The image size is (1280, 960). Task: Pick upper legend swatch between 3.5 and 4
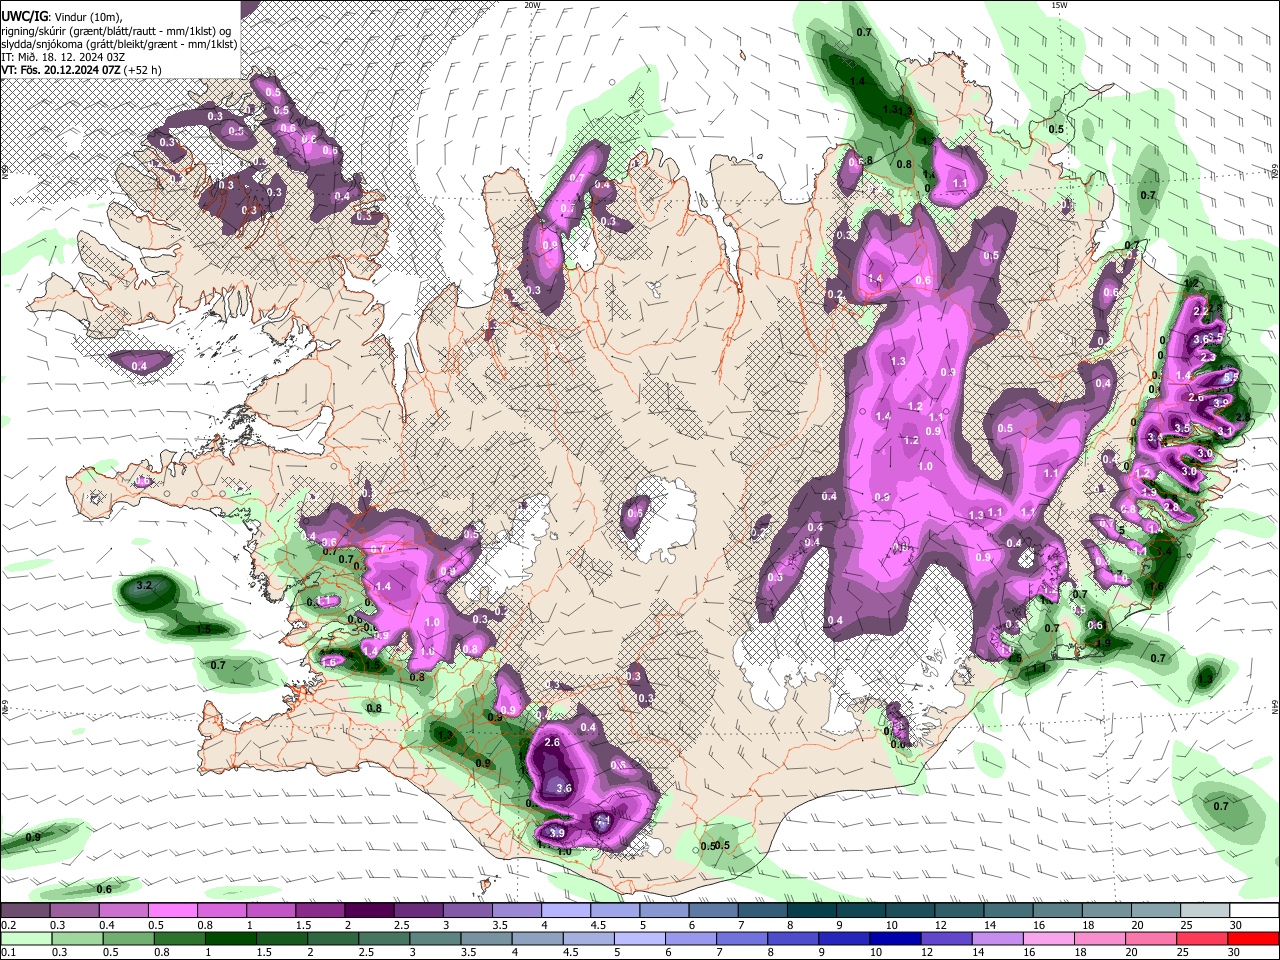[x=517, y=911]
